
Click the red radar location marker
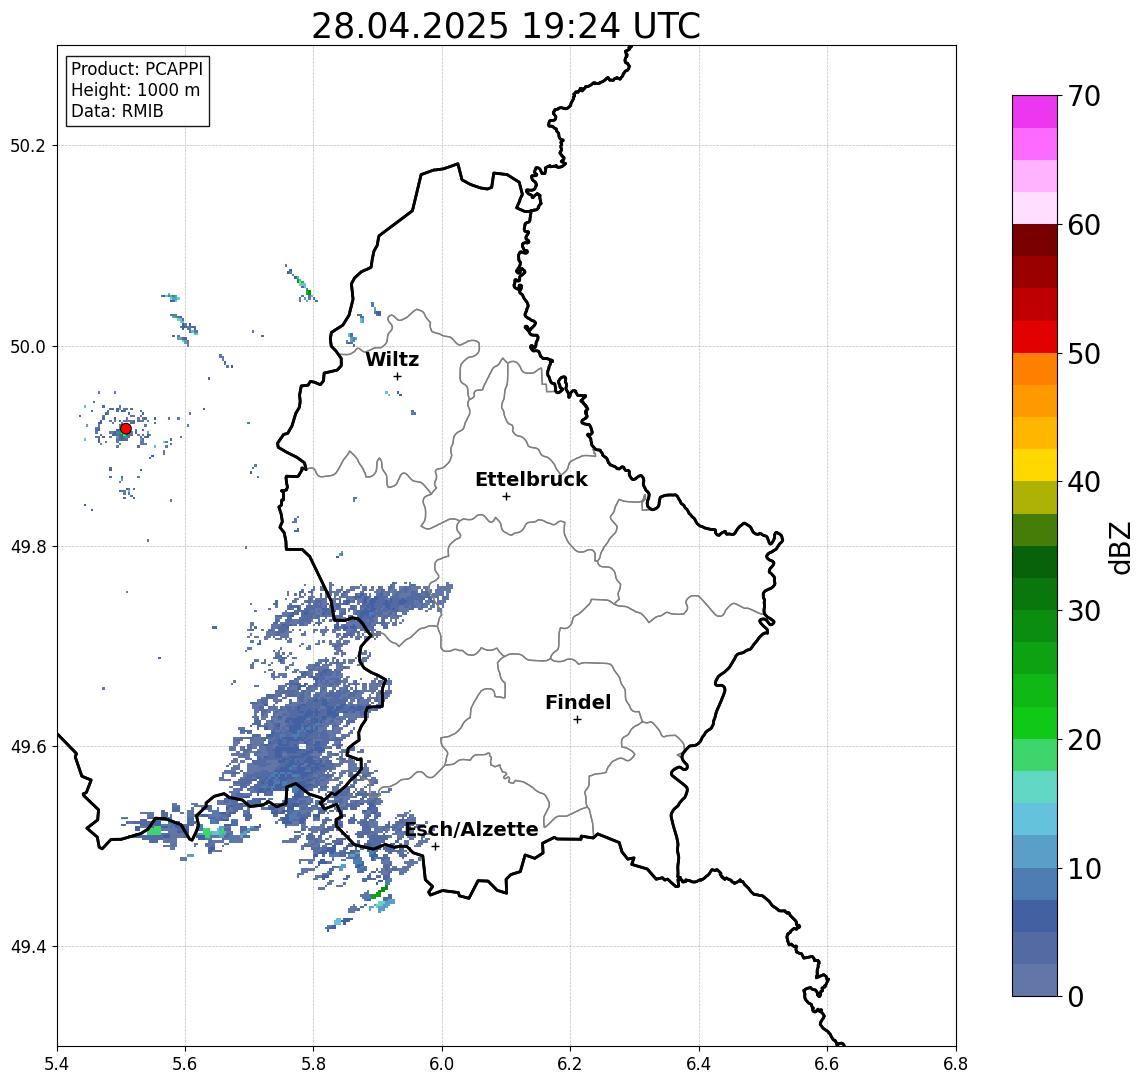coord(126,429)
